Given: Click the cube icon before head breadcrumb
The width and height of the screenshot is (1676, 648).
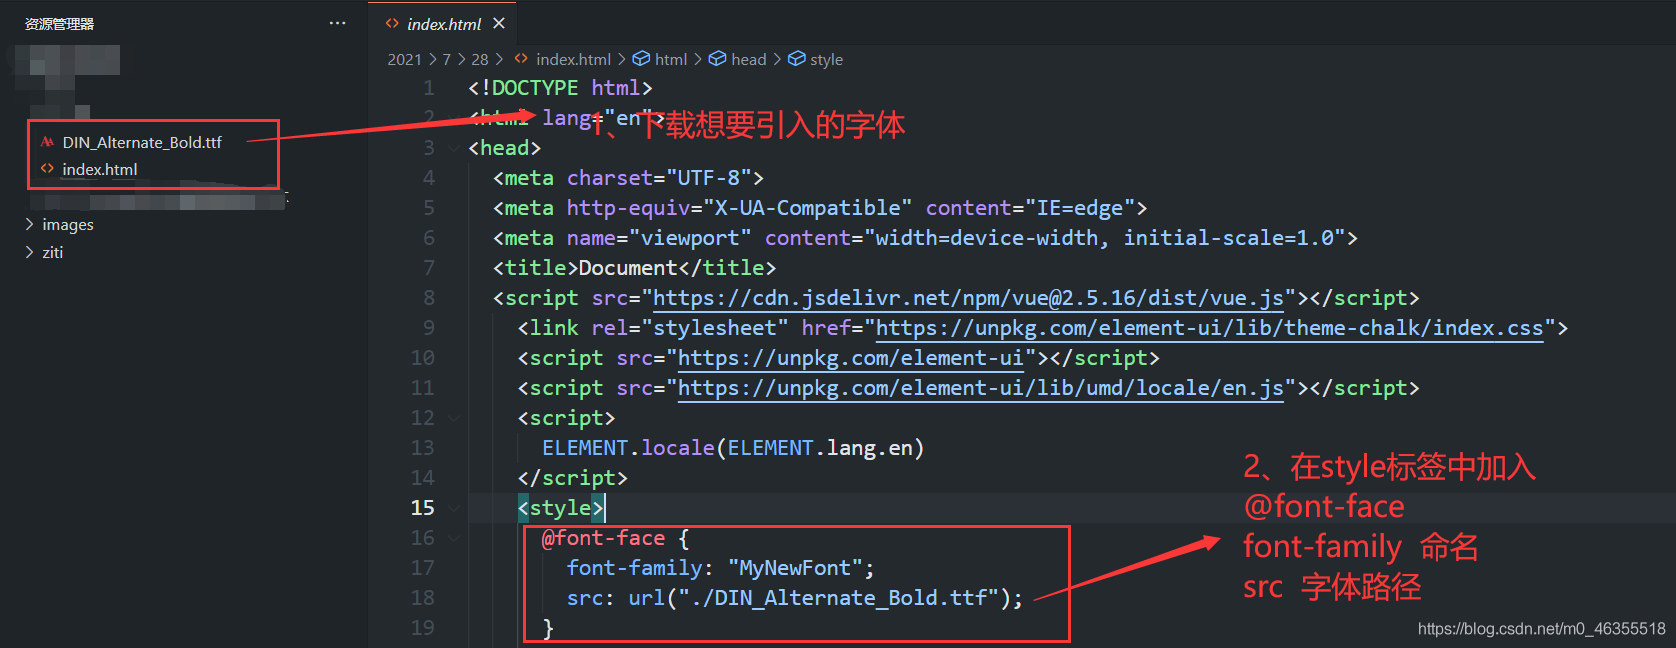Looking at the screenshot, I should (x=717, y=59).
